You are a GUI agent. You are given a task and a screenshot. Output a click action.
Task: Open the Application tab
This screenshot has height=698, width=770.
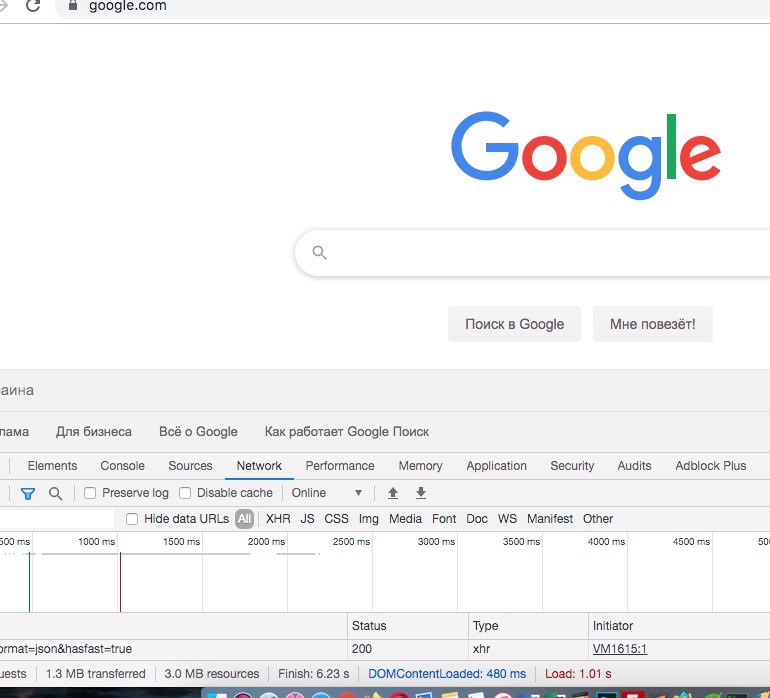coord(496,466)
